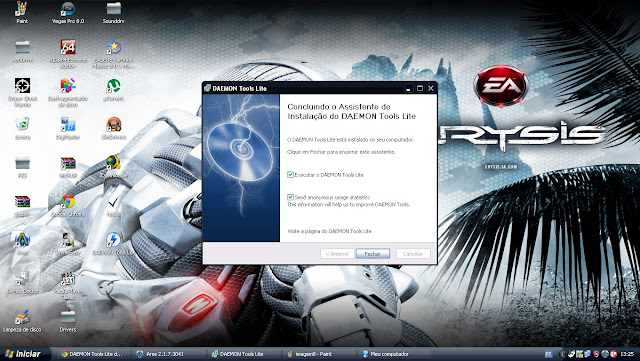Open the Device Doctor shortcut
640x361 pixels.
pyautogui.click(x=22, y=279)
